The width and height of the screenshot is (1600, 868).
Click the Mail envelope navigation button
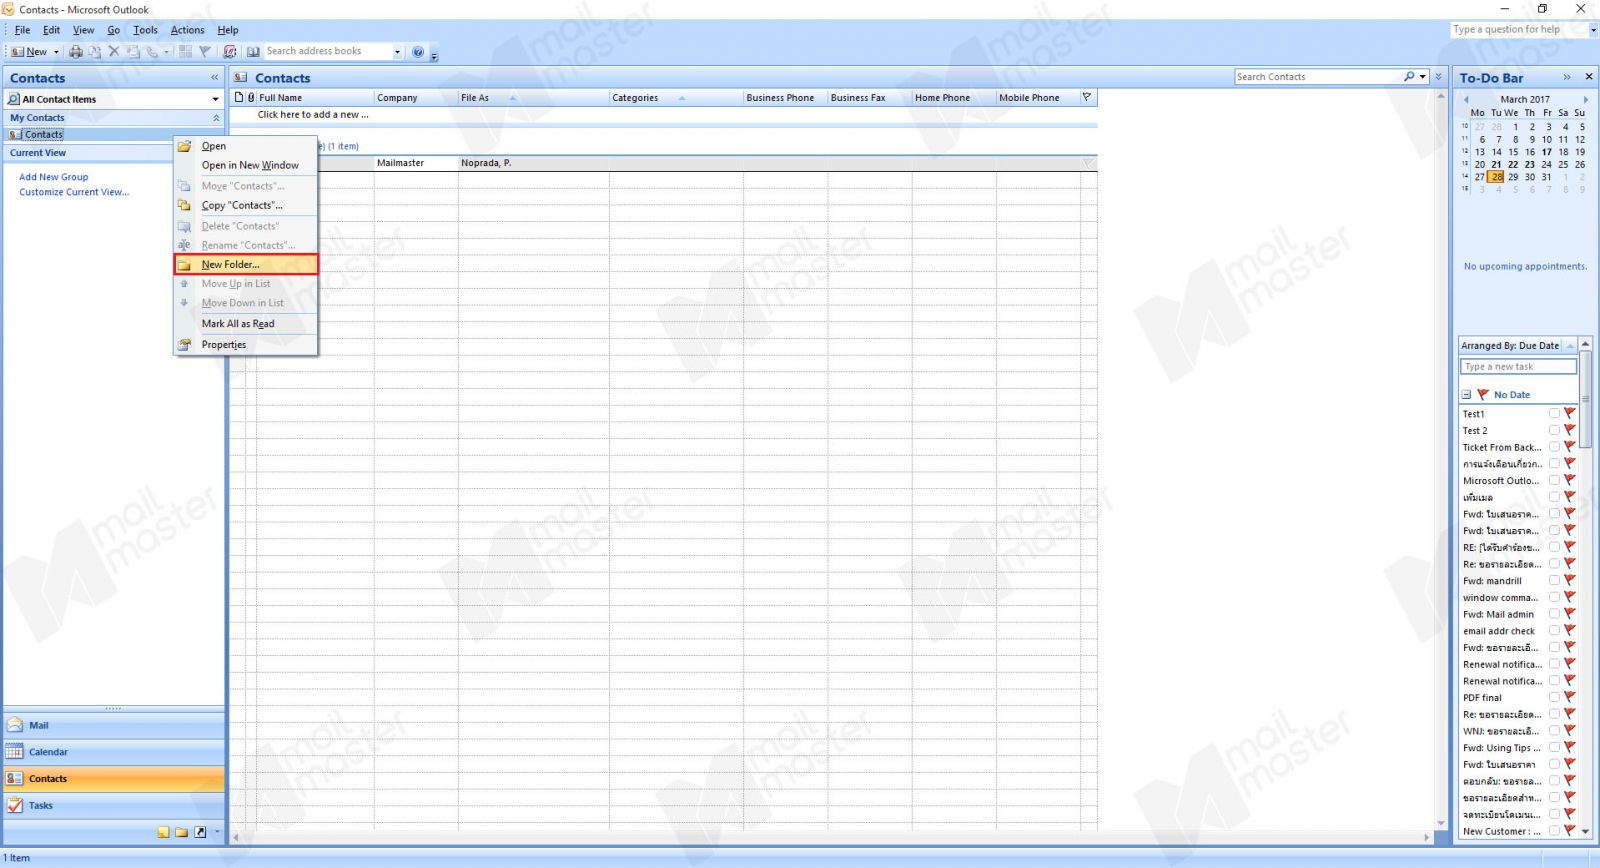click(114, 726)
